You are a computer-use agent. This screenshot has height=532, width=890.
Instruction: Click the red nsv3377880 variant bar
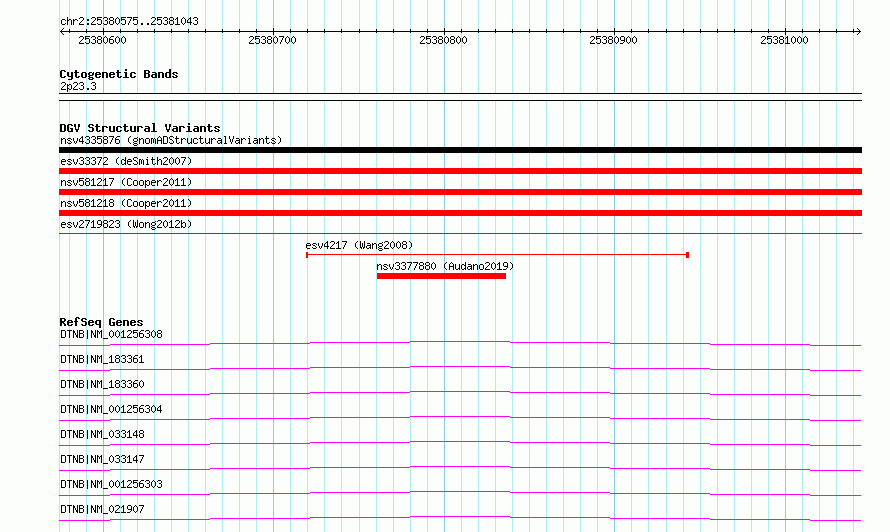(x=441, y=276)
